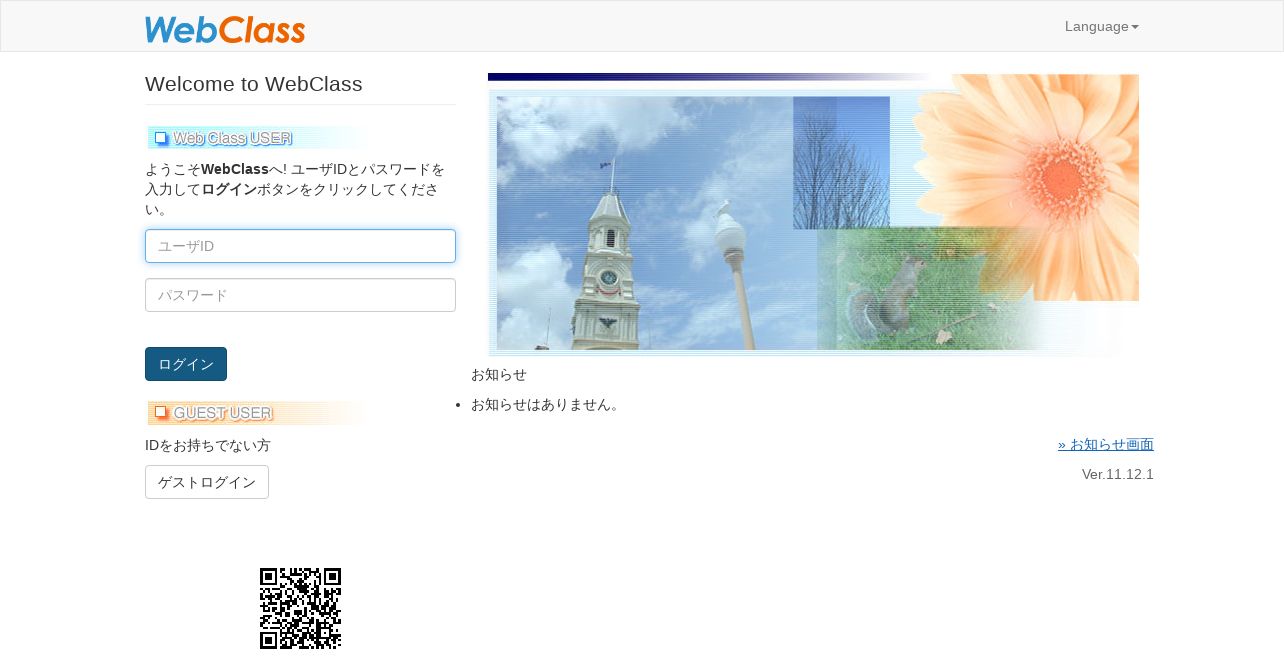Image resolution: width=1284 pixels, height=659 pixels.
Task: Click into the パスワード password field
Action: coord(300,295)
